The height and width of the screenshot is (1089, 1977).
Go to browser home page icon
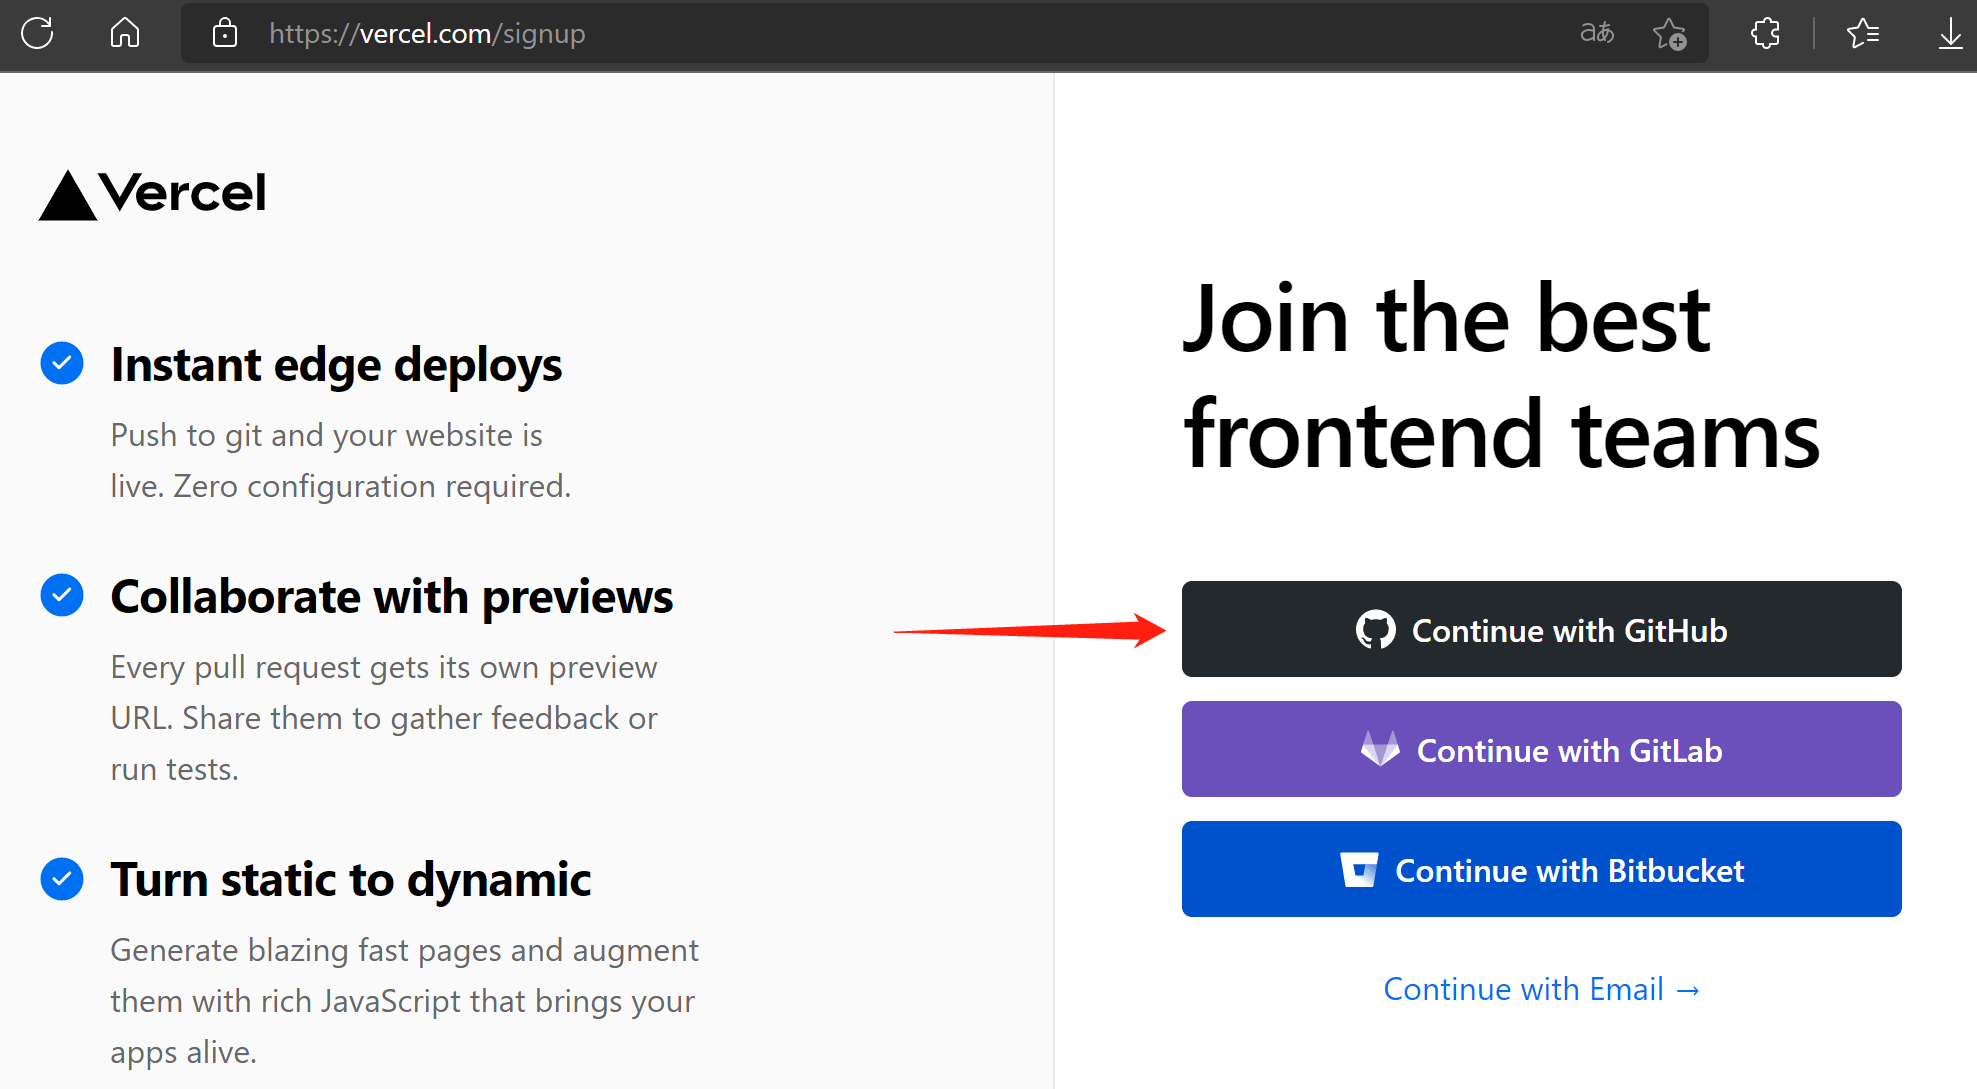click(x=124, y=33)
